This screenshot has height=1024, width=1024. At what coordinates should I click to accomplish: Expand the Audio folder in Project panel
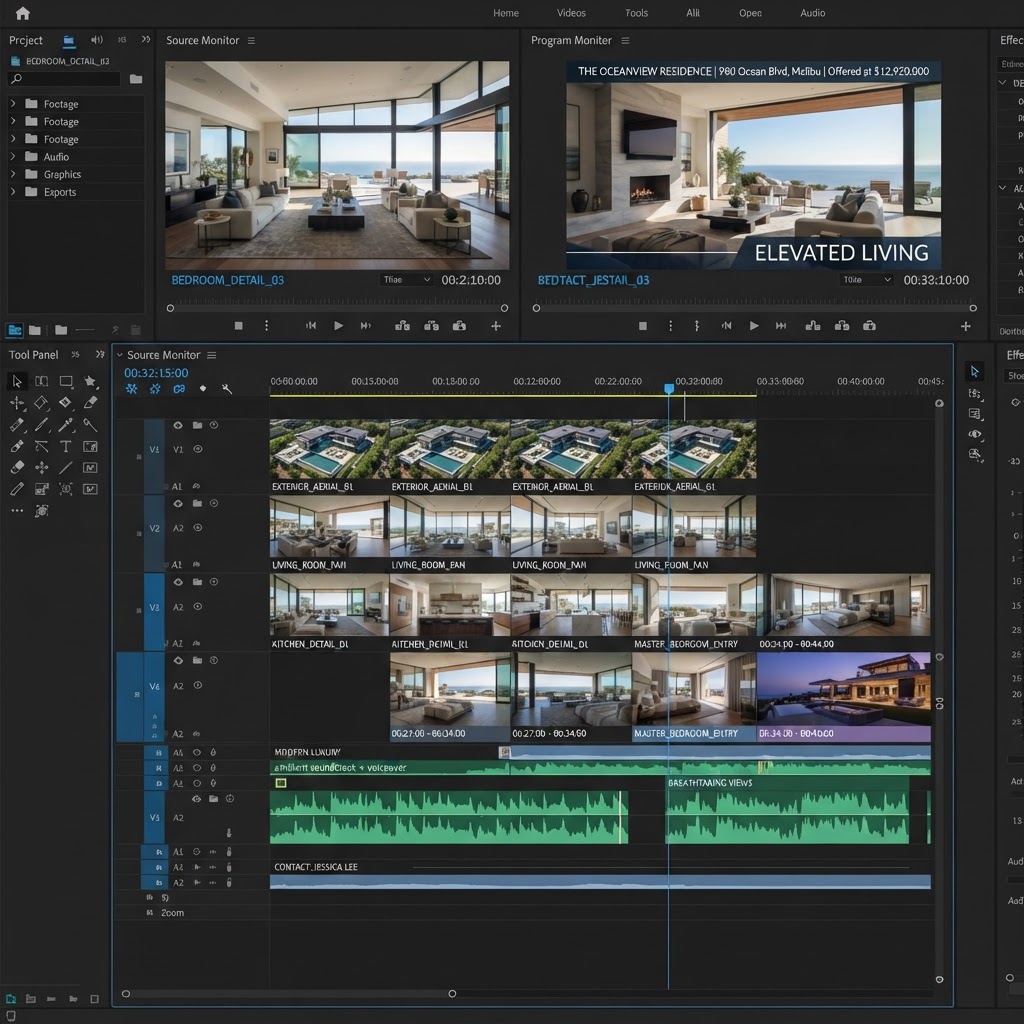click(13, 156)
